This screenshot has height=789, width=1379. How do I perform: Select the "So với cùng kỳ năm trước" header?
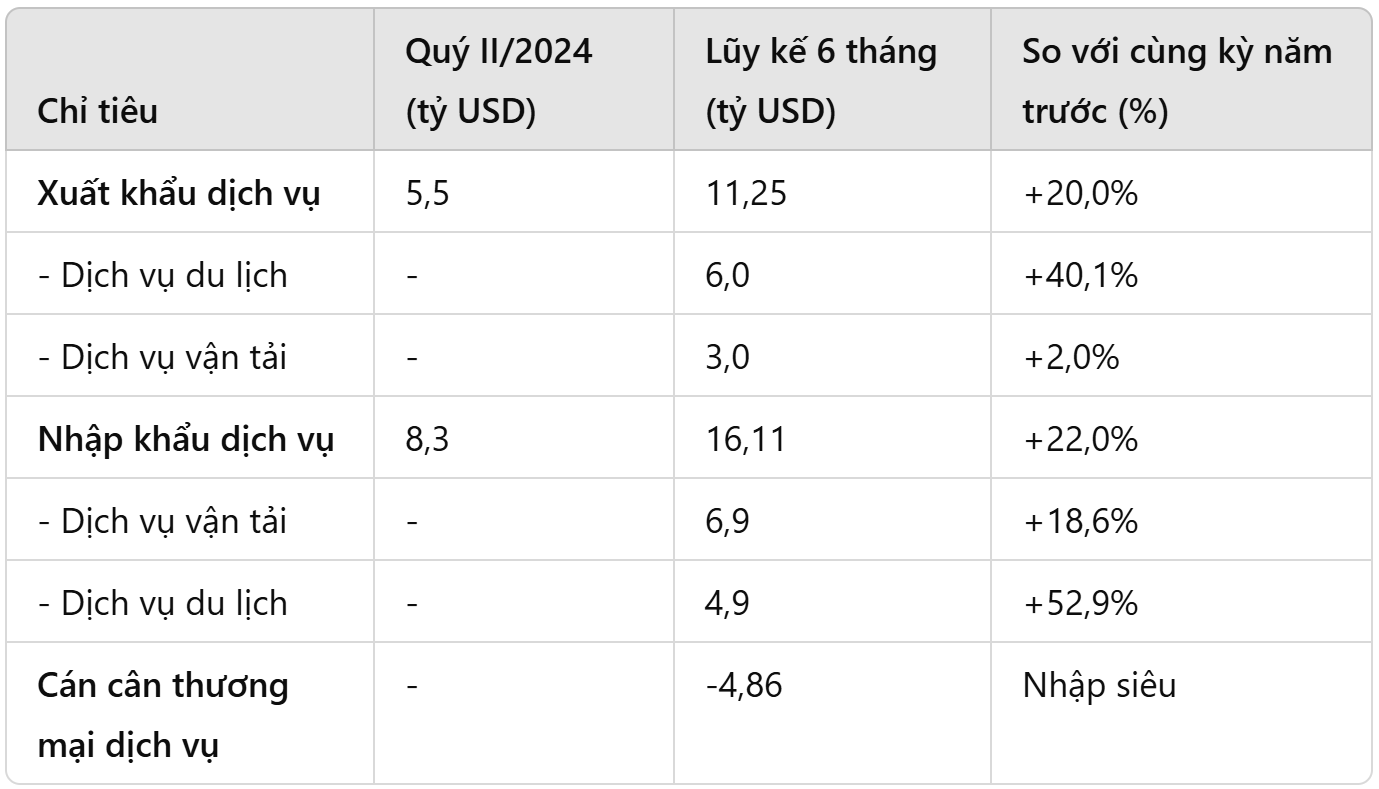click(x=1176, y=81)
